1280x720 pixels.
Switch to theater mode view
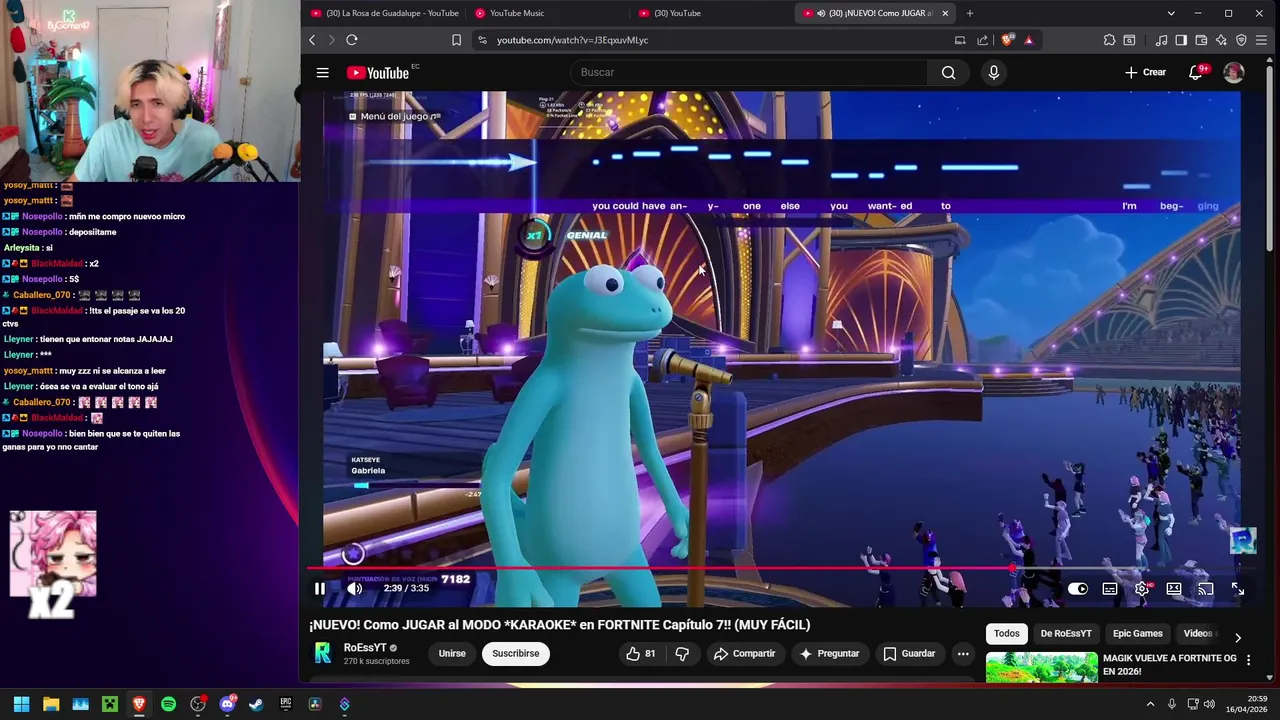tap(1174, 589)
